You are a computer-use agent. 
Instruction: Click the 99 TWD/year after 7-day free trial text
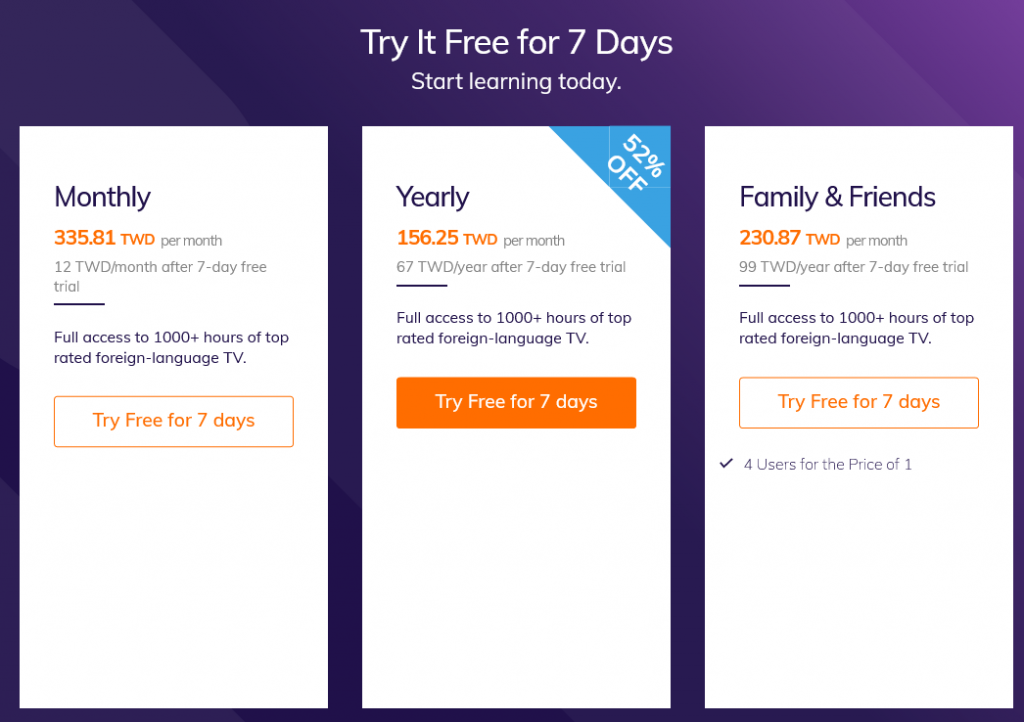pos(854,267)
